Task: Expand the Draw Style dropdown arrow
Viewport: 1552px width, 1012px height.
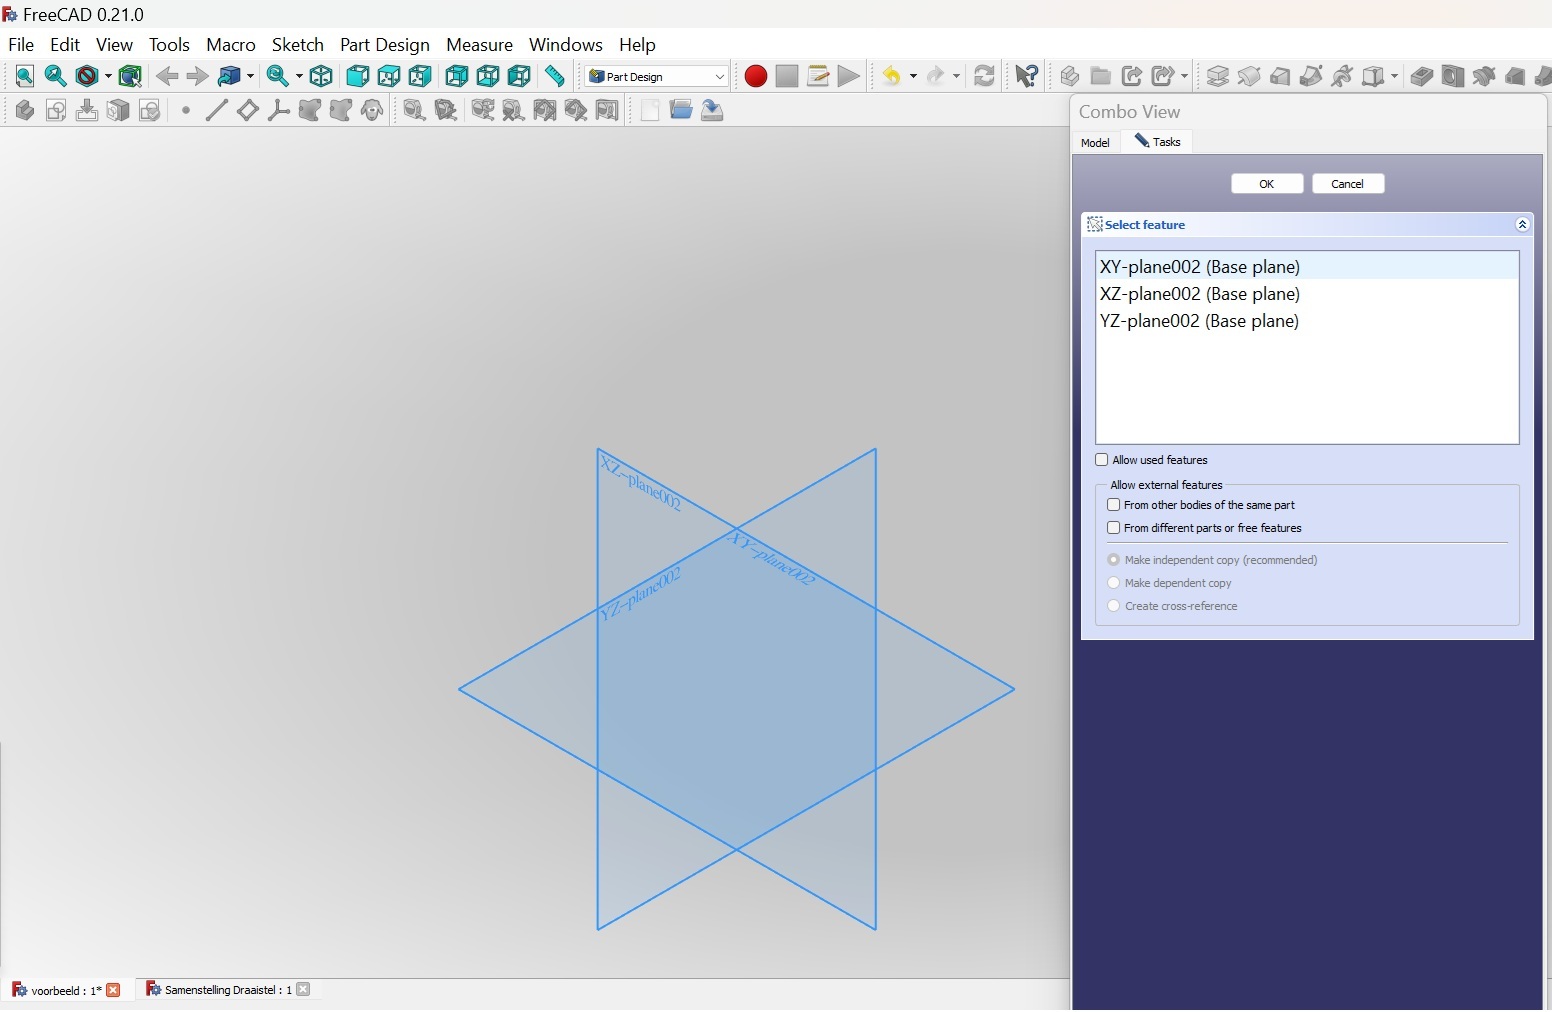Action: (108, 76)
